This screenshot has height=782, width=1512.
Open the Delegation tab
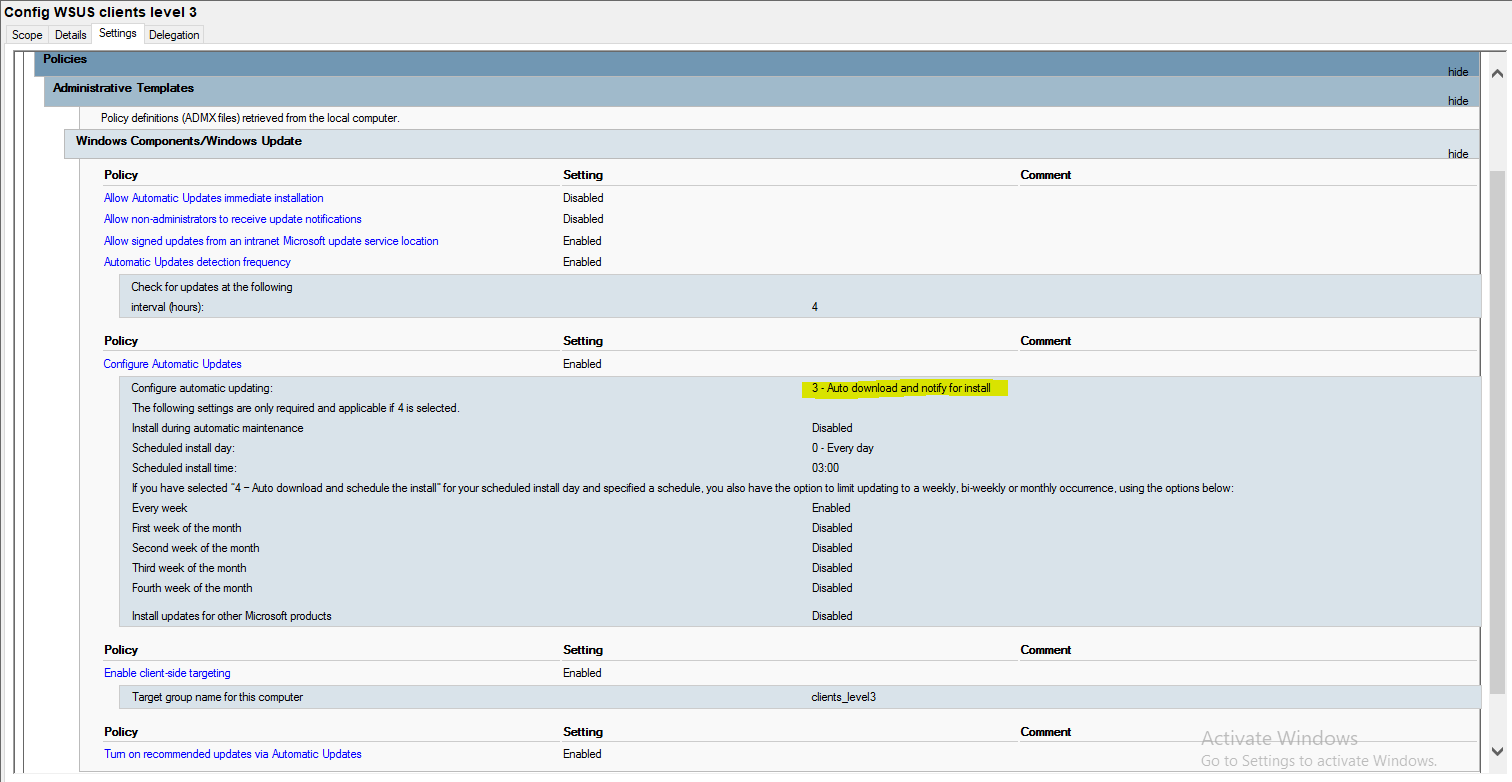(174, 35)
